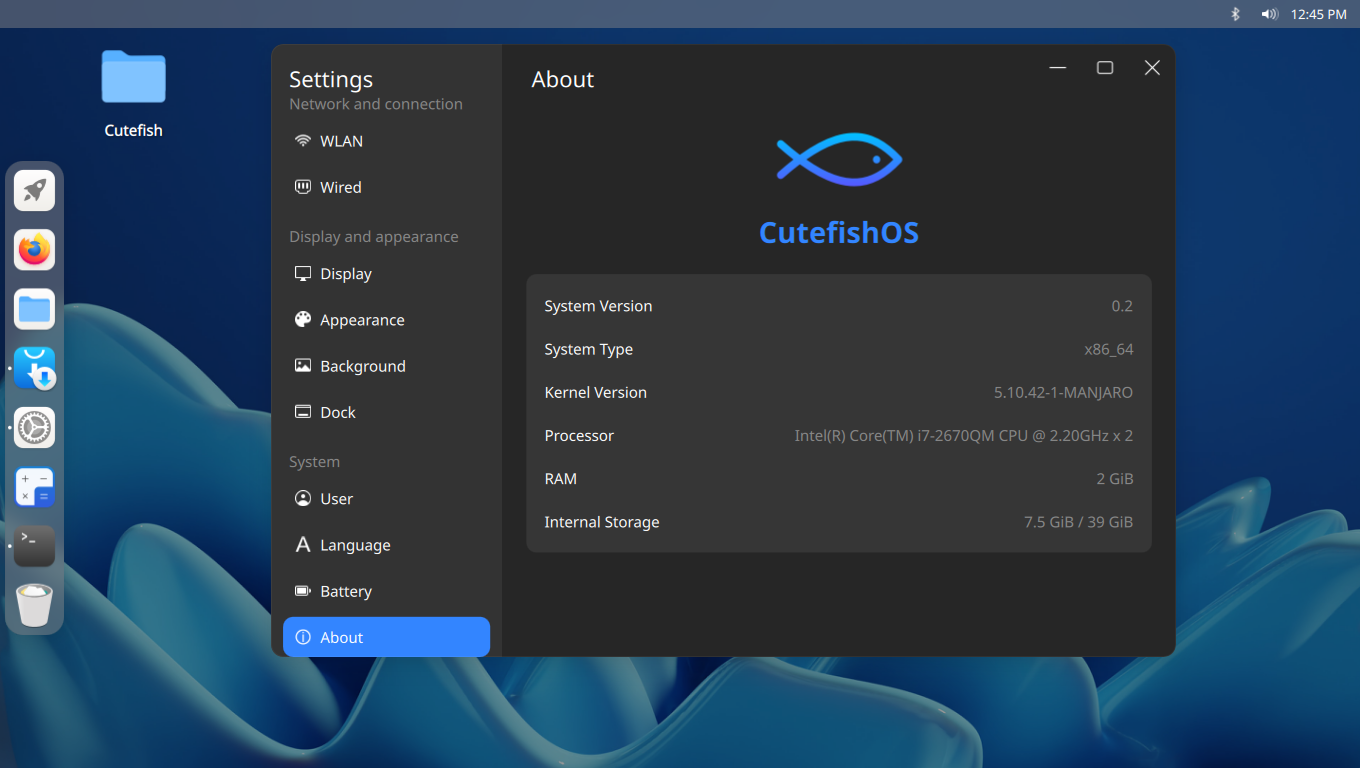Open User settings page

[x=386, y=499]
